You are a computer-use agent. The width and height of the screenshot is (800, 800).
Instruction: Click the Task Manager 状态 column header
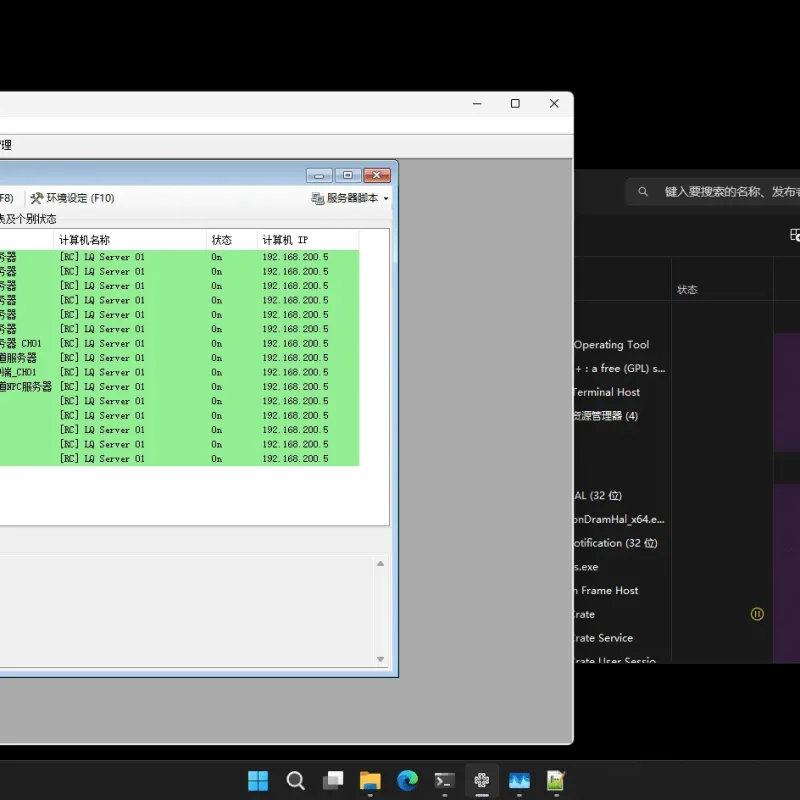687,290
